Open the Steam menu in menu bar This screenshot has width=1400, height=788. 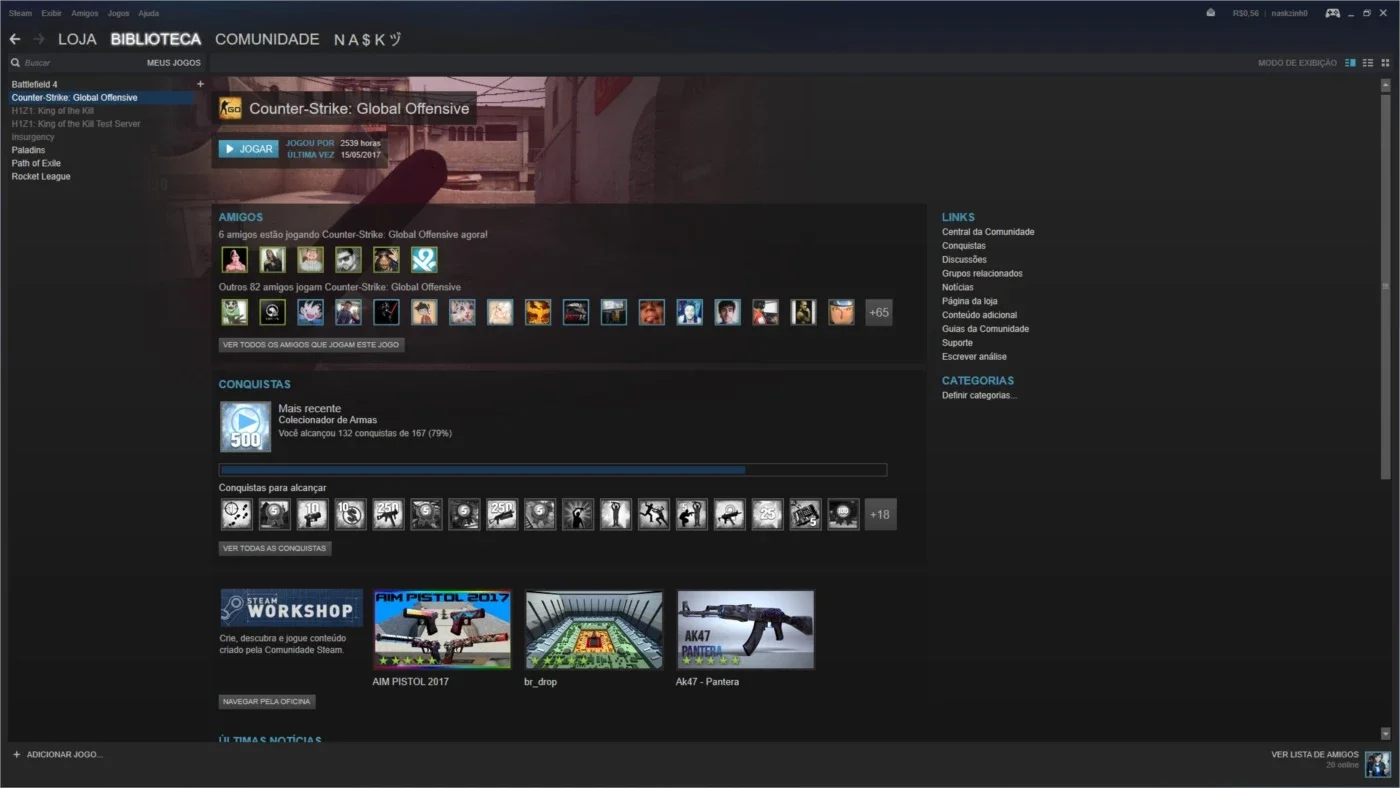click(x=20, y=13)
